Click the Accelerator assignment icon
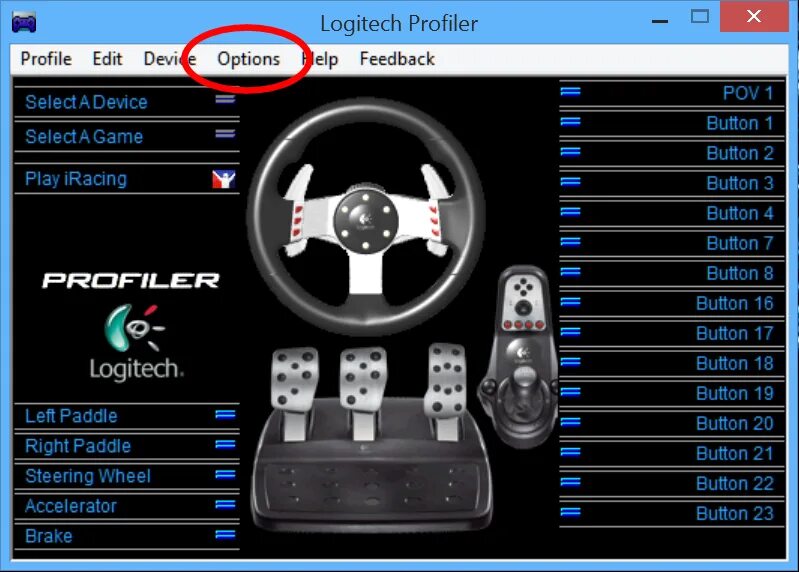The height and width of the screenshot is (572, 799). point(225,504)
